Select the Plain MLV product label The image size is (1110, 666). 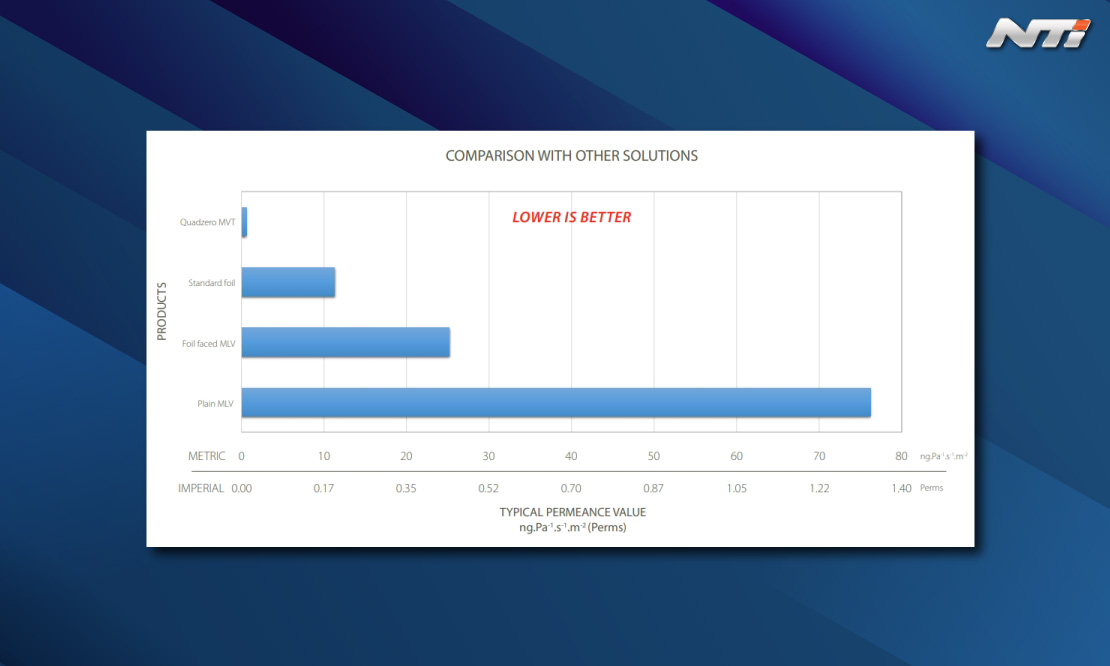pyautogui.click(x=215, y=404)
